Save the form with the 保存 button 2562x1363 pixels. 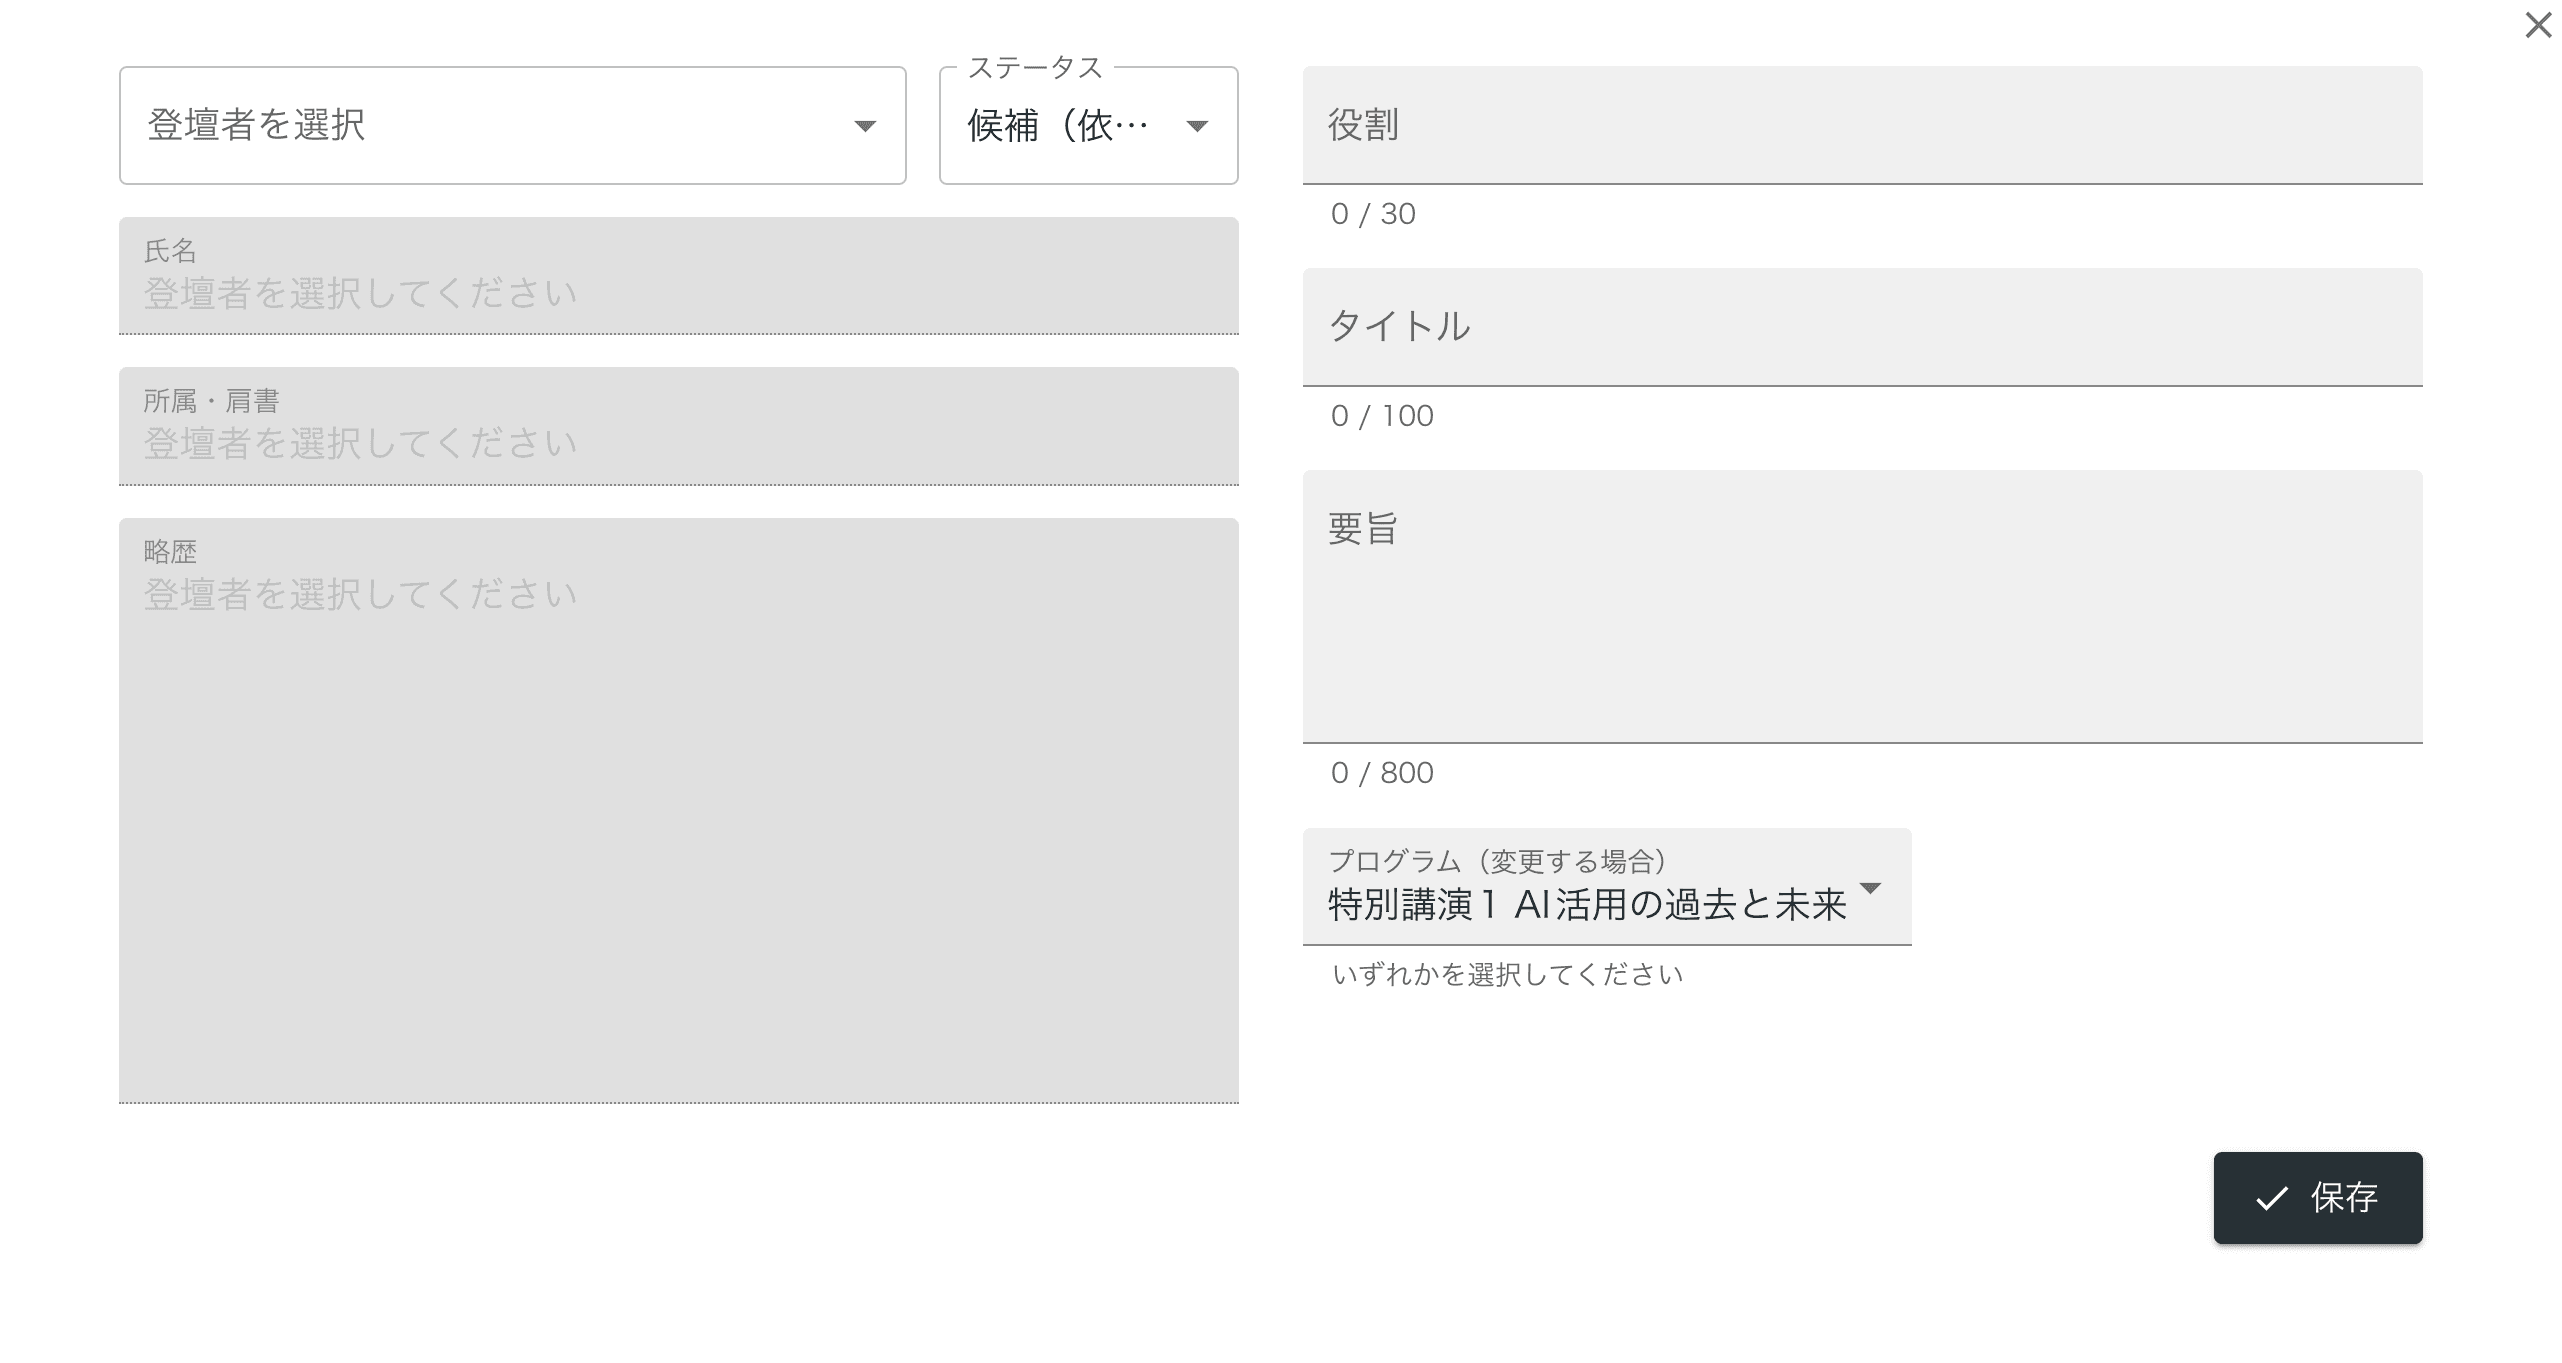pos(2317,1198)
